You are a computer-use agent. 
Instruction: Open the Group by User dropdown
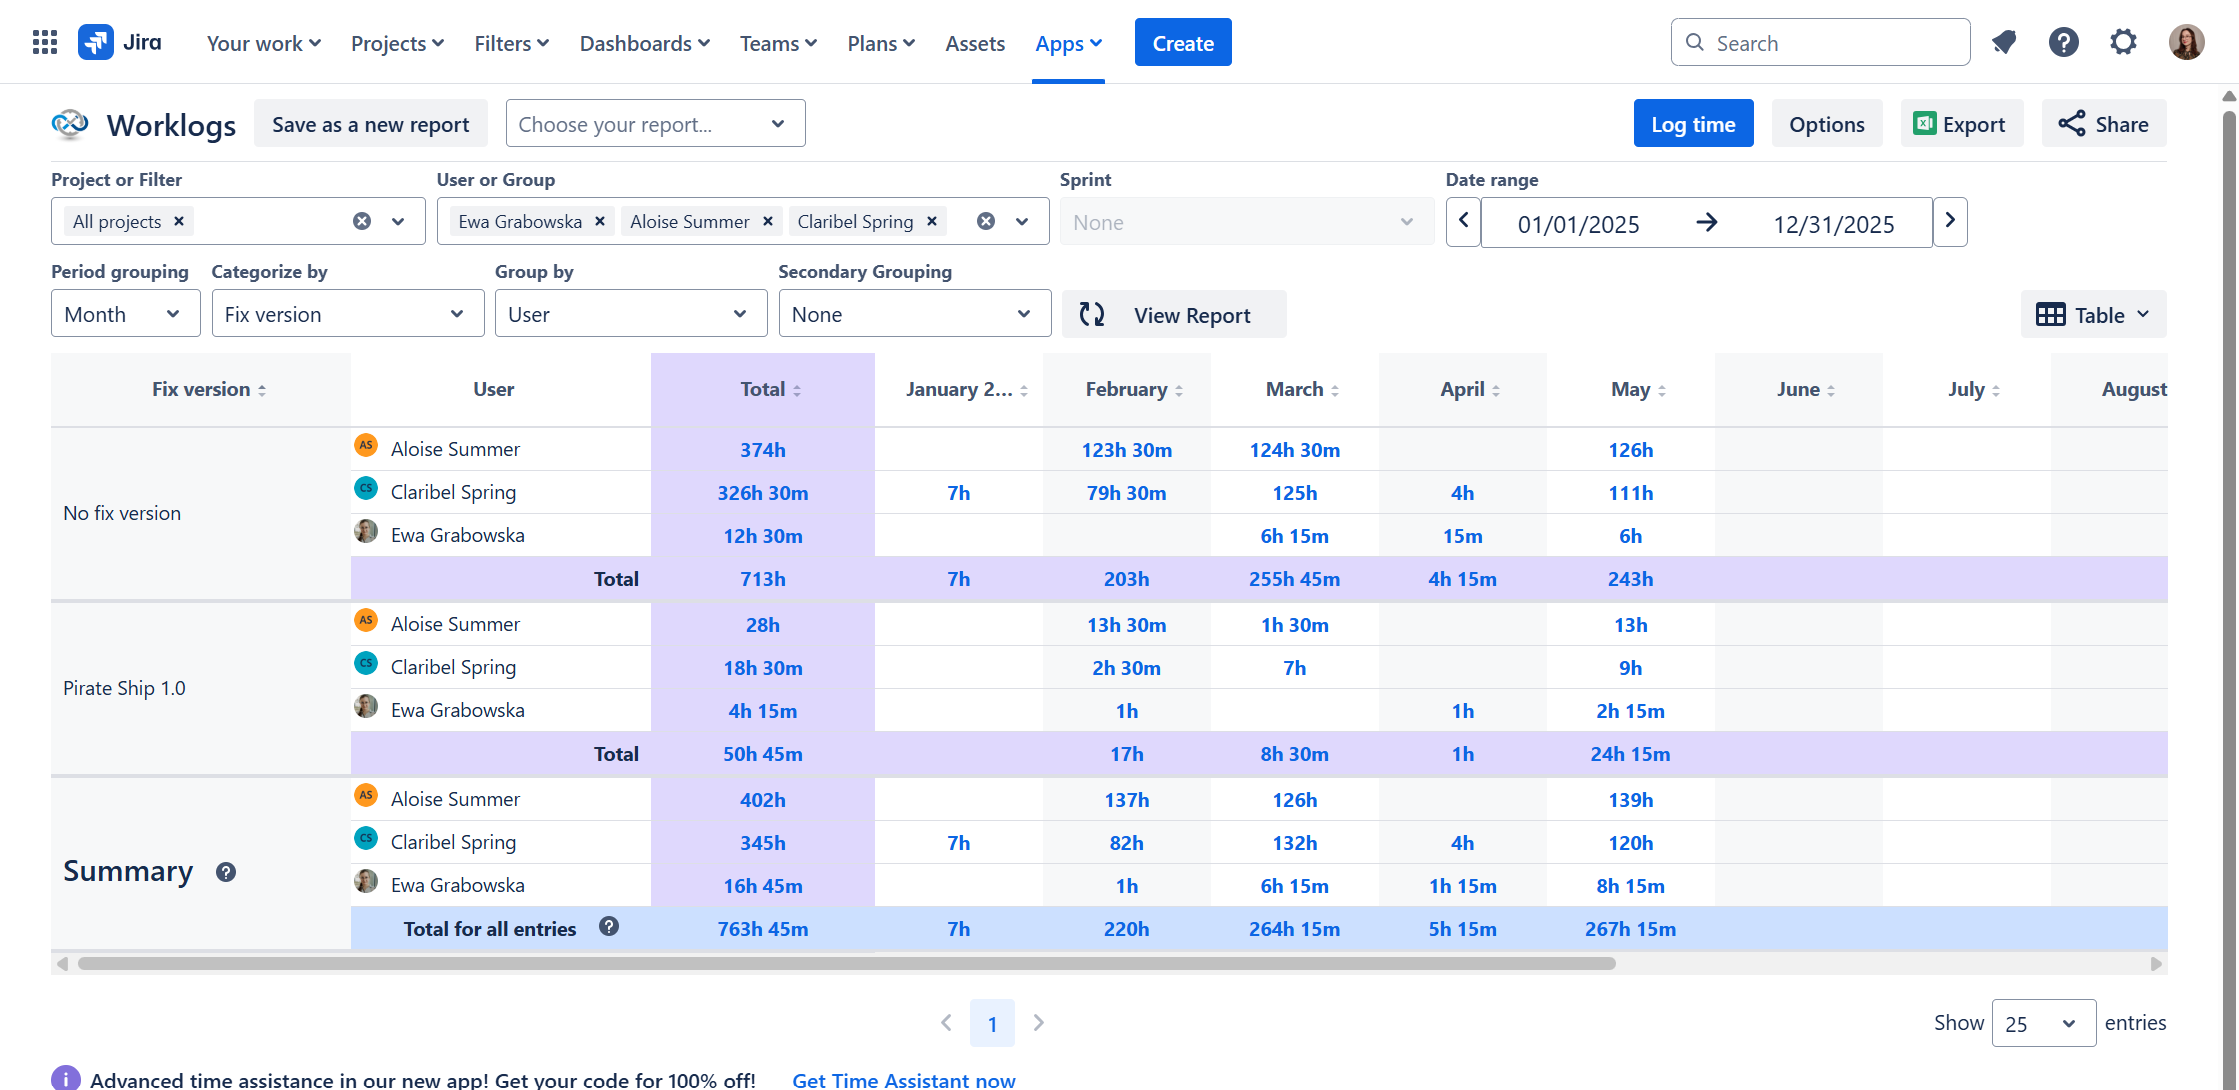tap(631, 314)
